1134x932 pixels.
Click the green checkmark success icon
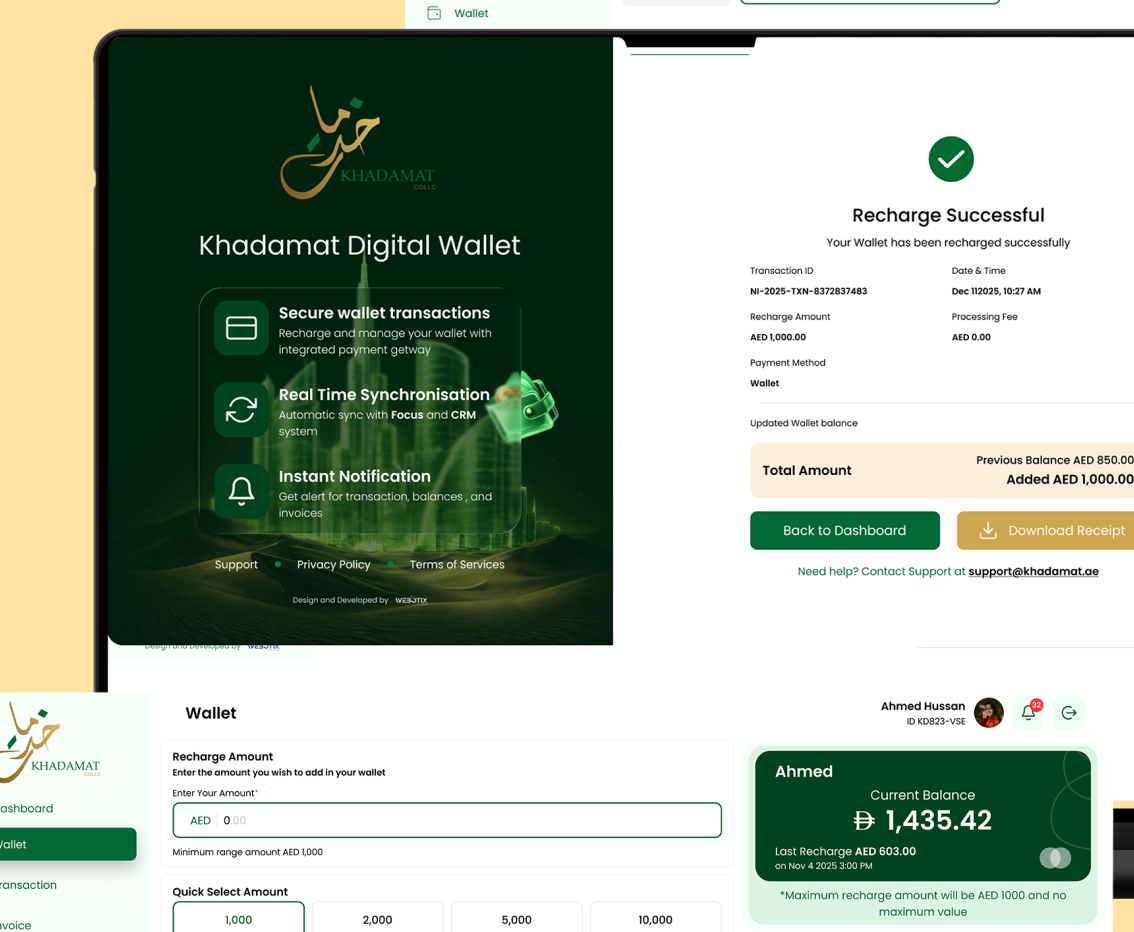950,159
